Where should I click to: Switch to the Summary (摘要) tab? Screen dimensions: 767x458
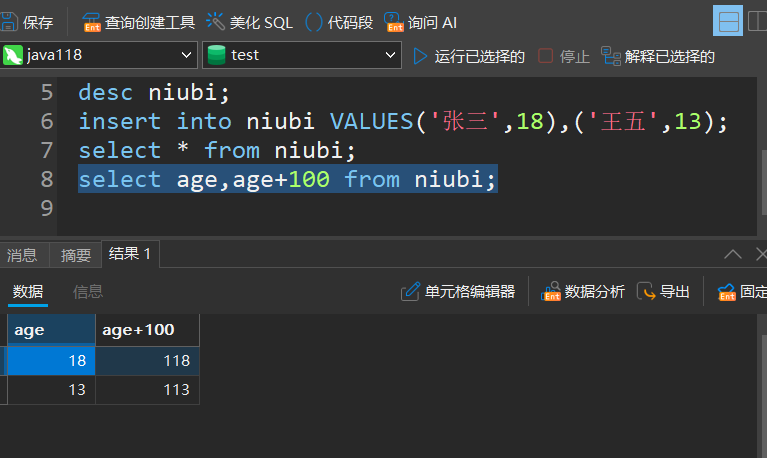click(x=76, y=255)
